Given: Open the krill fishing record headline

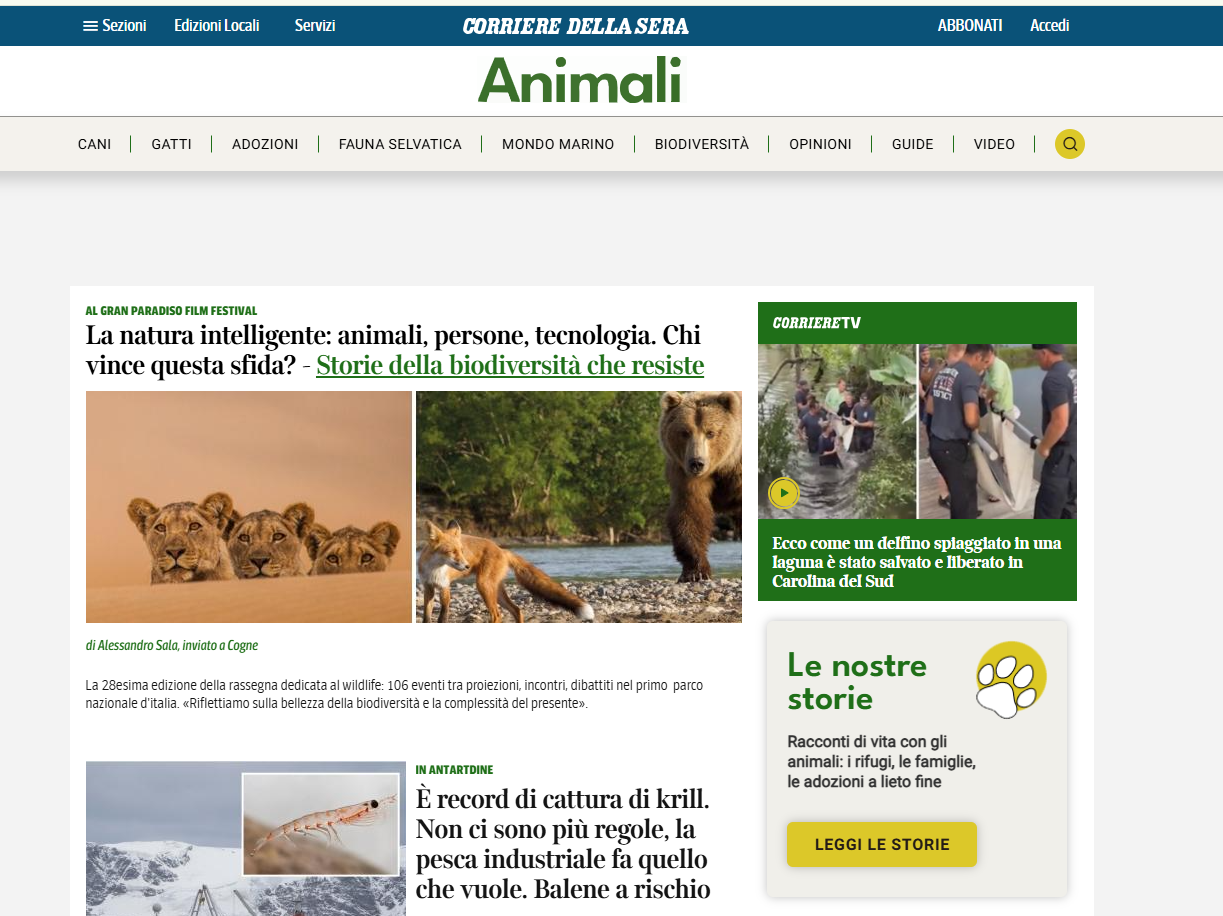Looking at the screenshot, I should [x=563, y=844].
